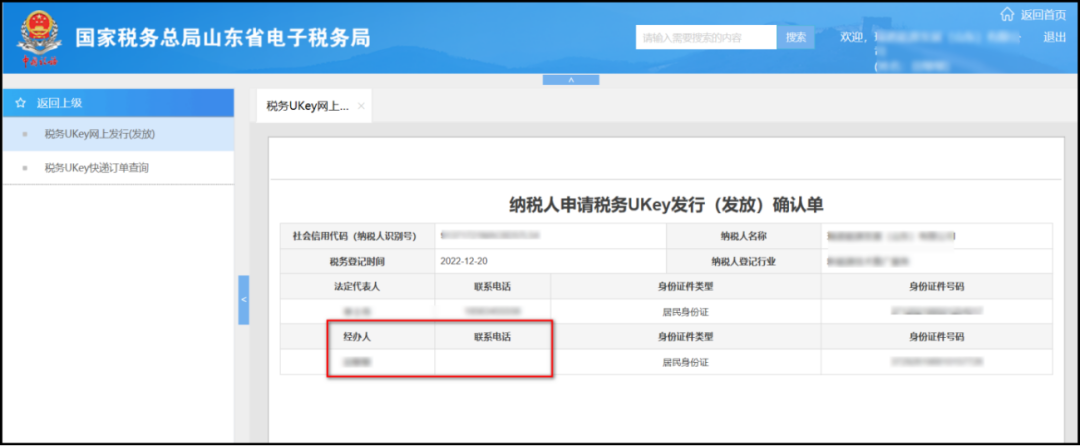Click the 纳税人名称 label cell

tap(744, 236)
